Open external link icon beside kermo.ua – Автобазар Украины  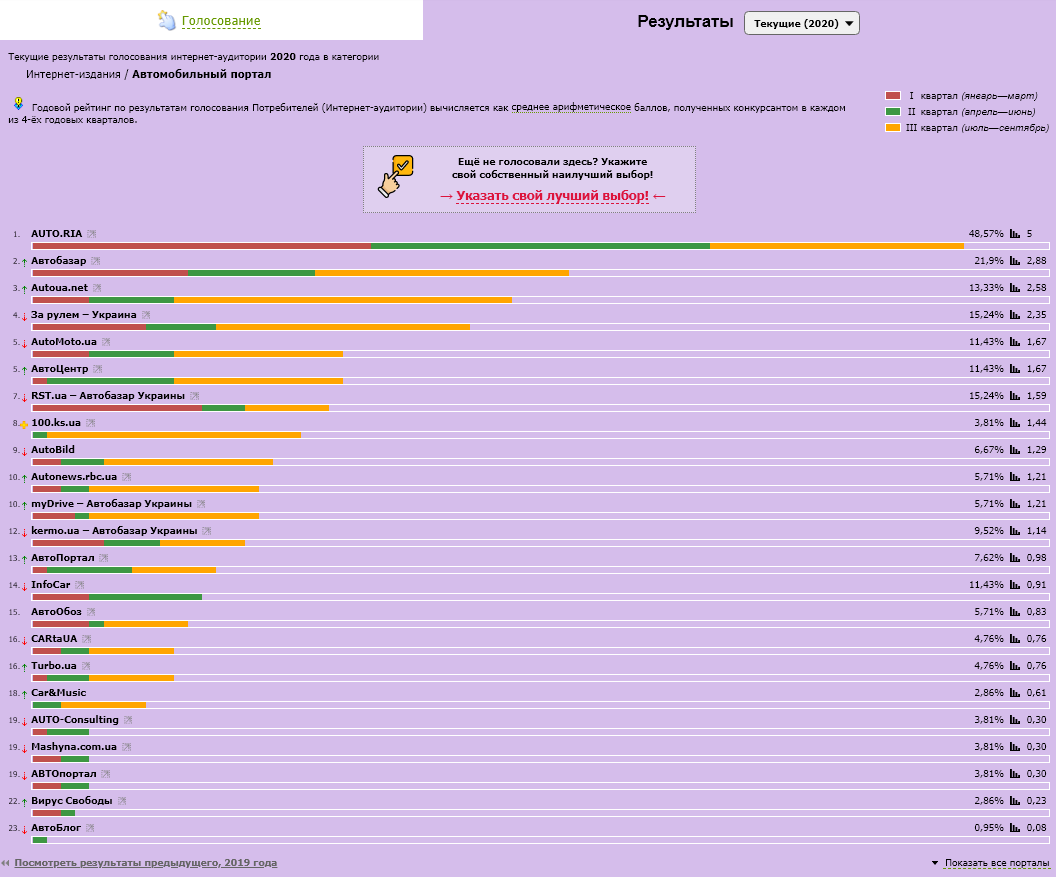tap(207, 531)
